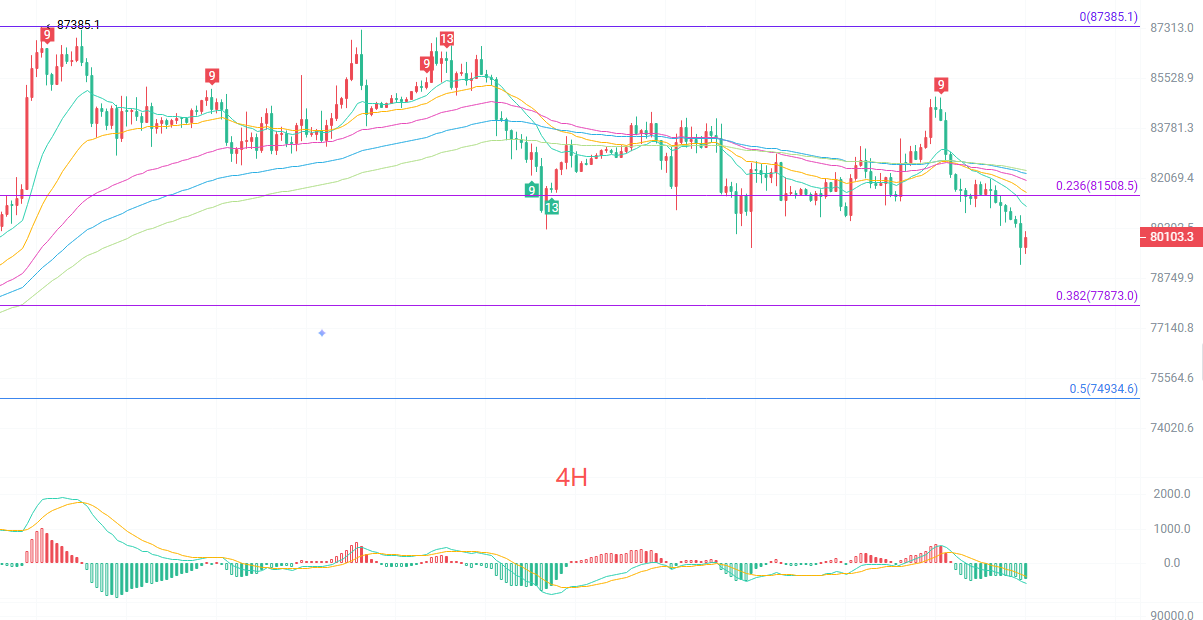The width and height of the screenshot is (1203, 620).
Task: Click the 90000.0 label below the MACD axis
Action: point(1171,615)
